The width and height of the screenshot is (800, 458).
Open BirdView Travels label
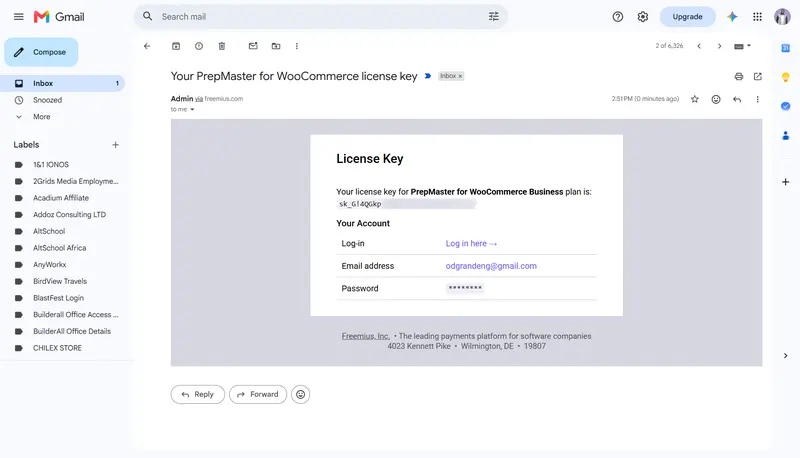click(x=62, y=281)
